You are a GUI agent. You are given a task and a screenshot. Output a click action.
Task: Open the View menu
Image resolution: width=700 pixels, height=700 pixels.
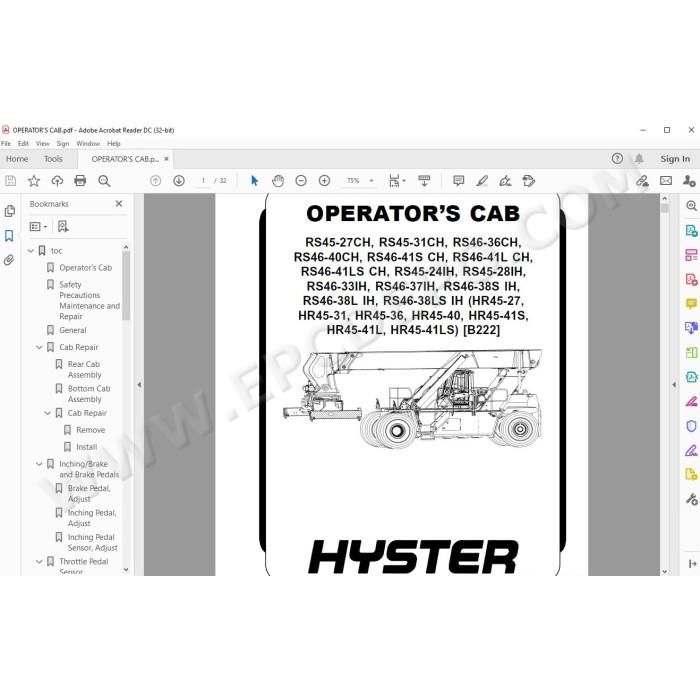coord(42,143)
